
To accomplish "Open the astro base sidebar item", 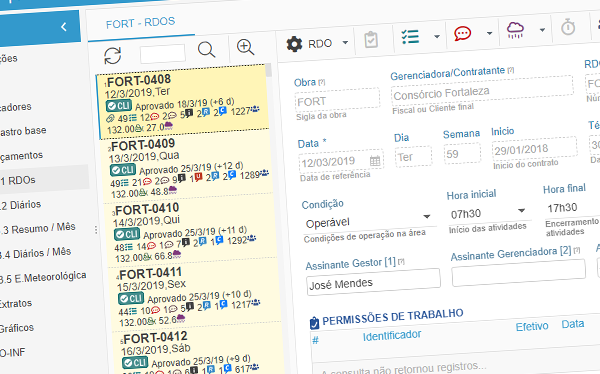I will 23,131.
